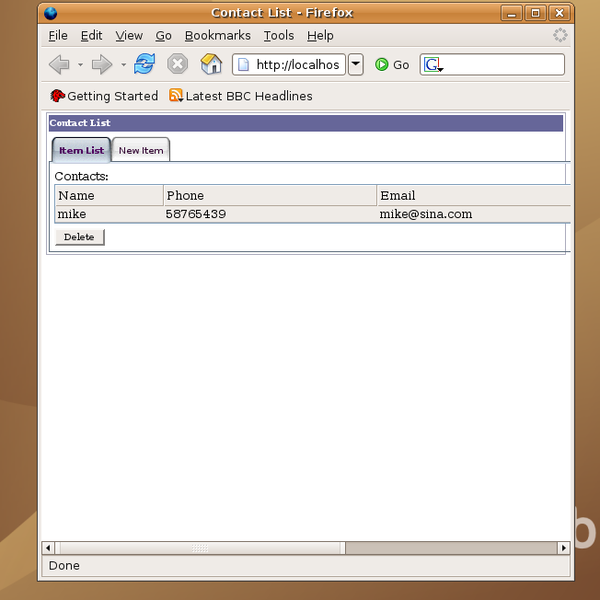Screen dimensions: 600x600
Task: Click the Phone column header
Action: point(270,195)
